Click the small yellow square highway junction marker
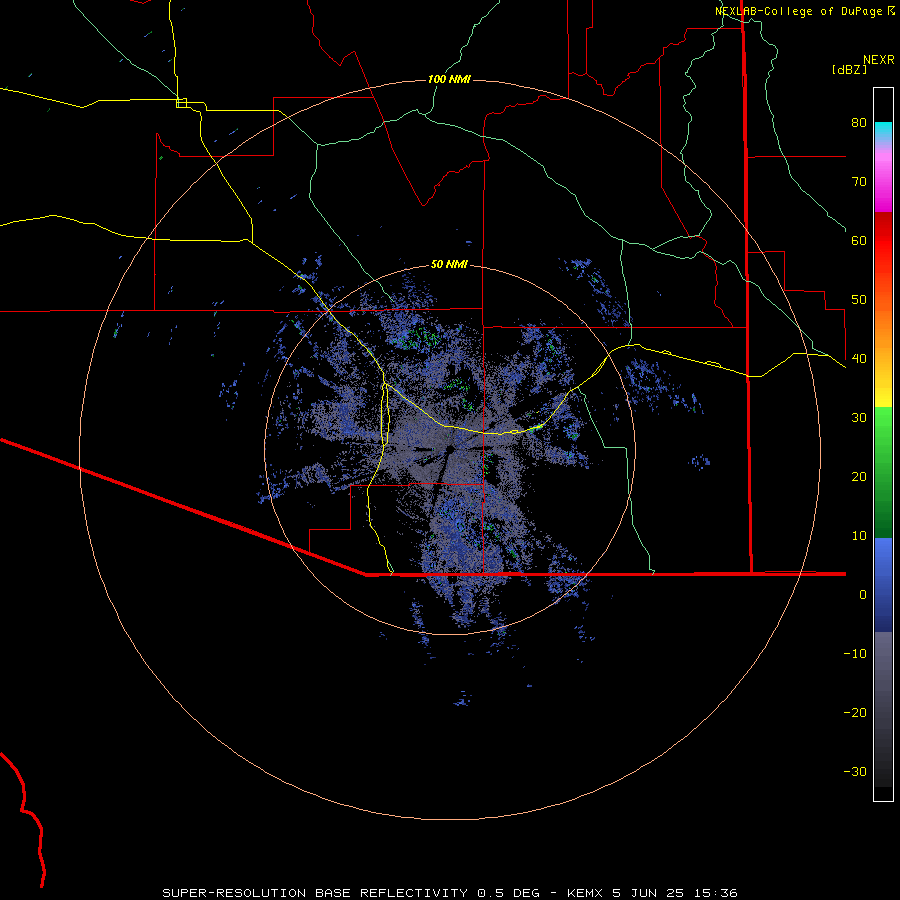 coord(181,103)
